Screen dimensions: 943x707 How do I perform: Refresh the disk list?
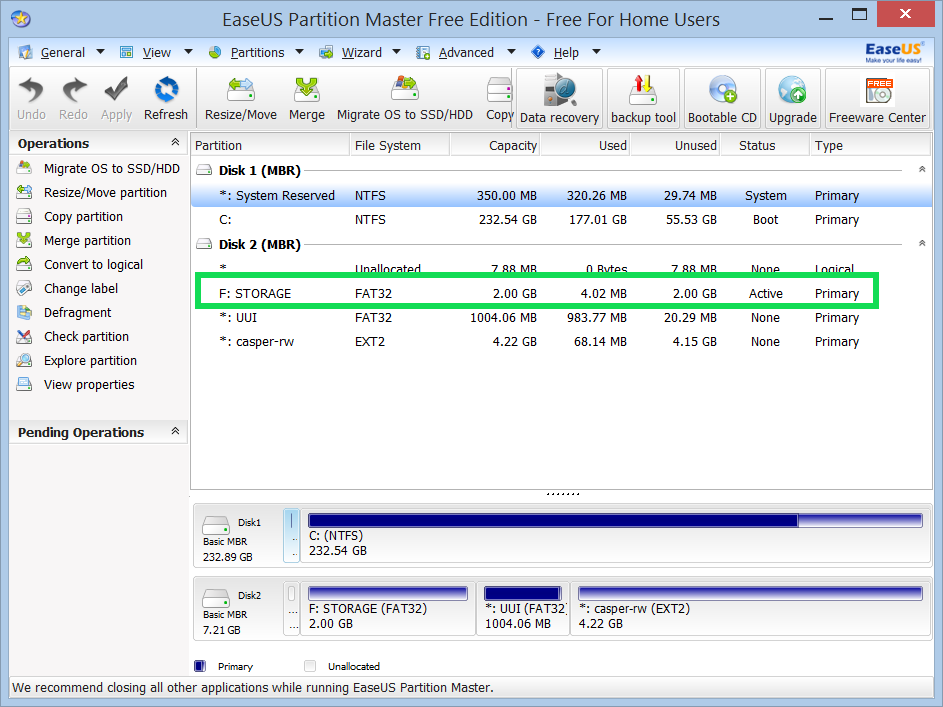click(166, 99)
